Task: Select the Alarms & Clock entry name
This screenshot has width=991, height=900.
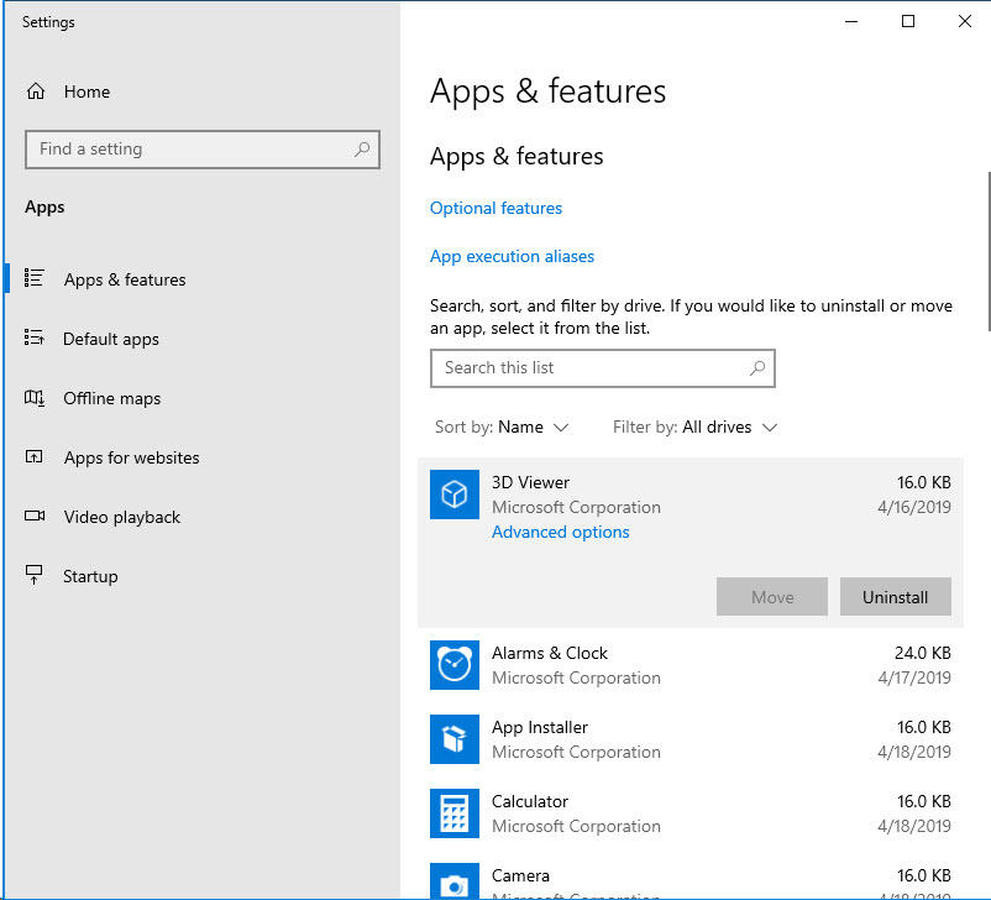Action: (549, 653)
